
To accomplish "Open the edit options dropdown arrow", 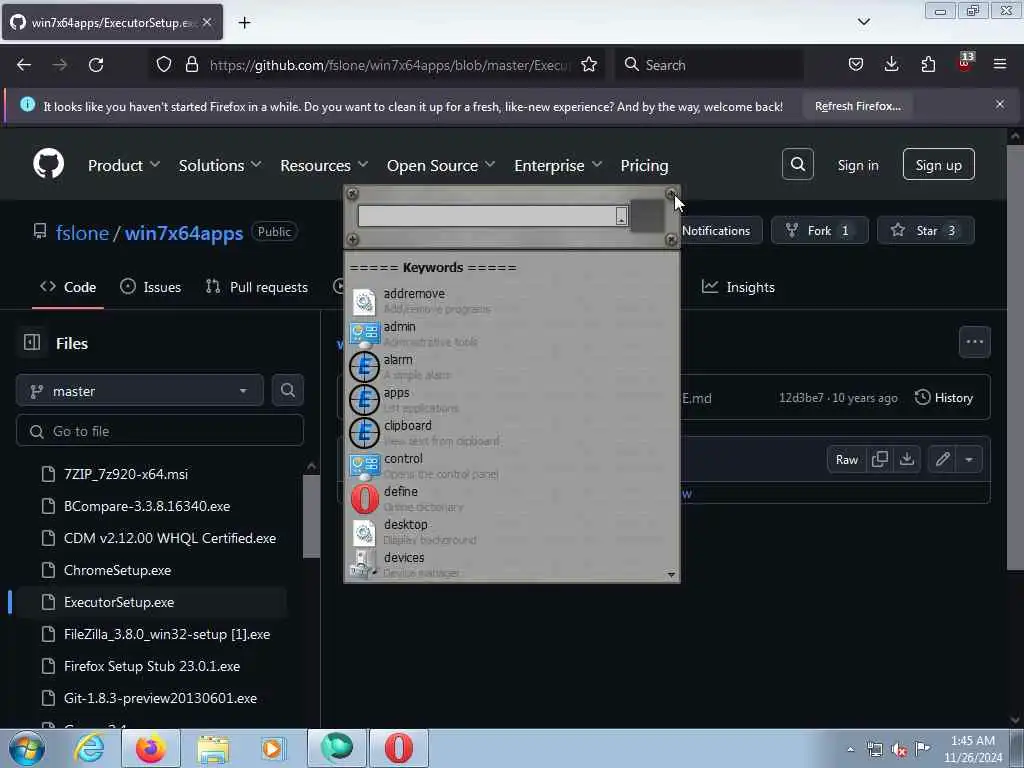I will click(x=968, y=460).
